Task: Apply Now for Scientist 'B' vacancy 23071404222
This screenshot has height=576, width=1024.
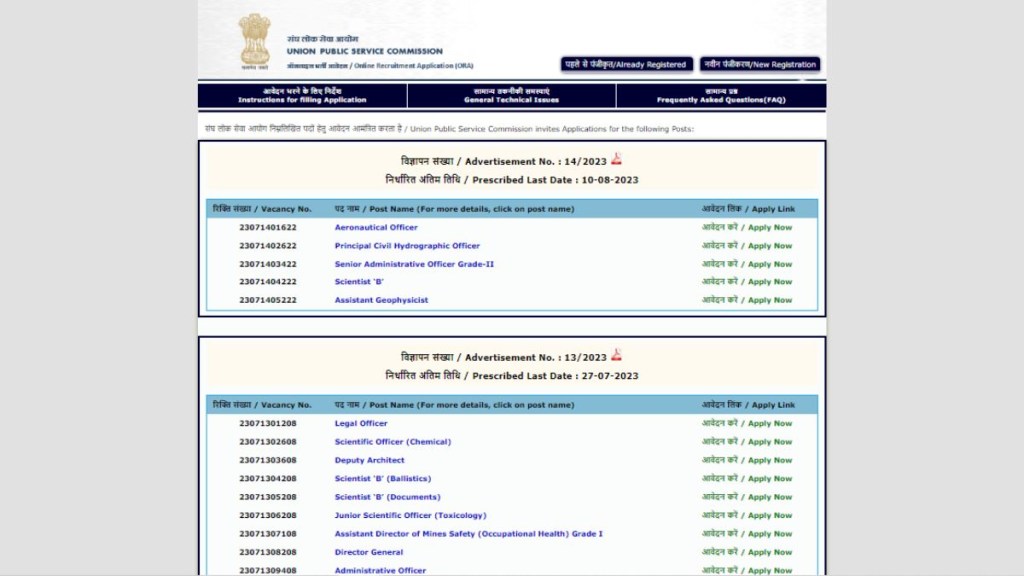Action: pos(747,282)
